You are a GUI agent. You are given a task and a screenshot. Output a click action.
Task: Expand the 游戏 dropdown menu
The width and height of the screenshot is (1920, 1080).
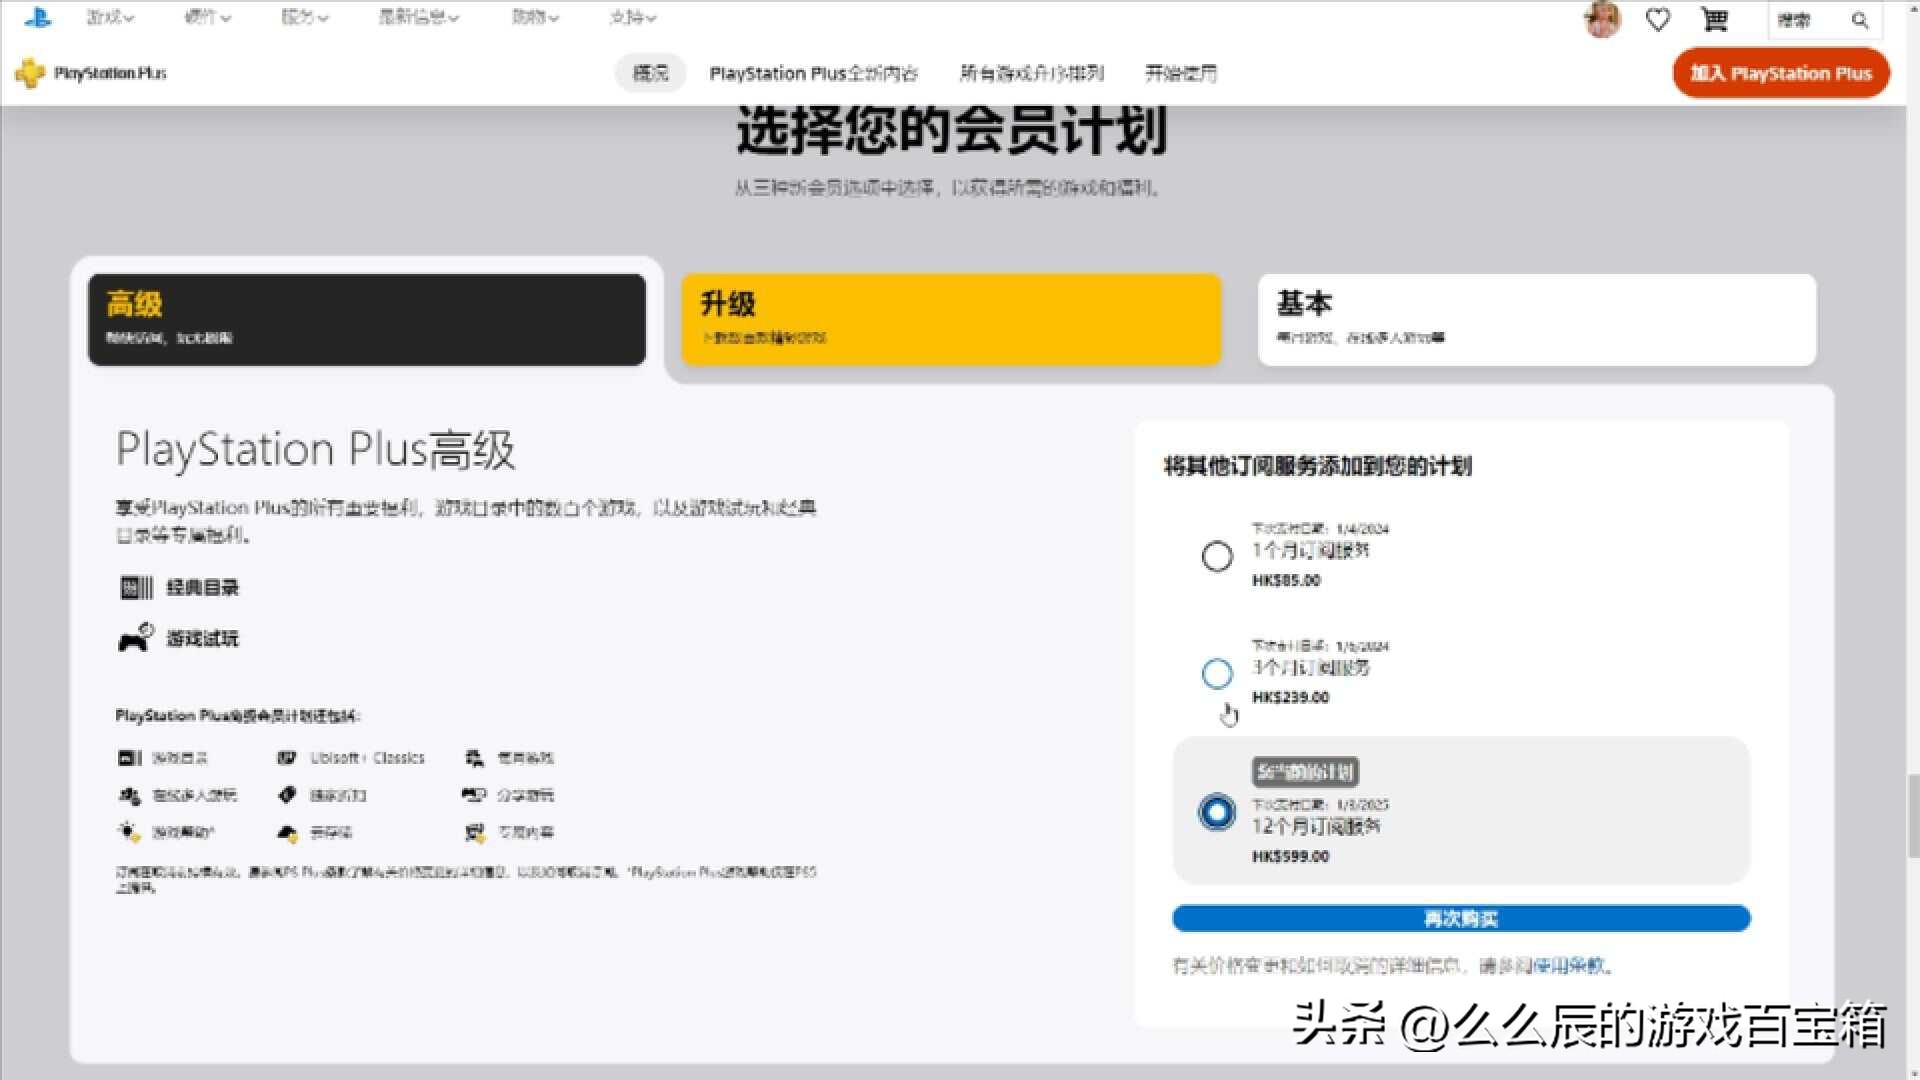pos(110,17)
